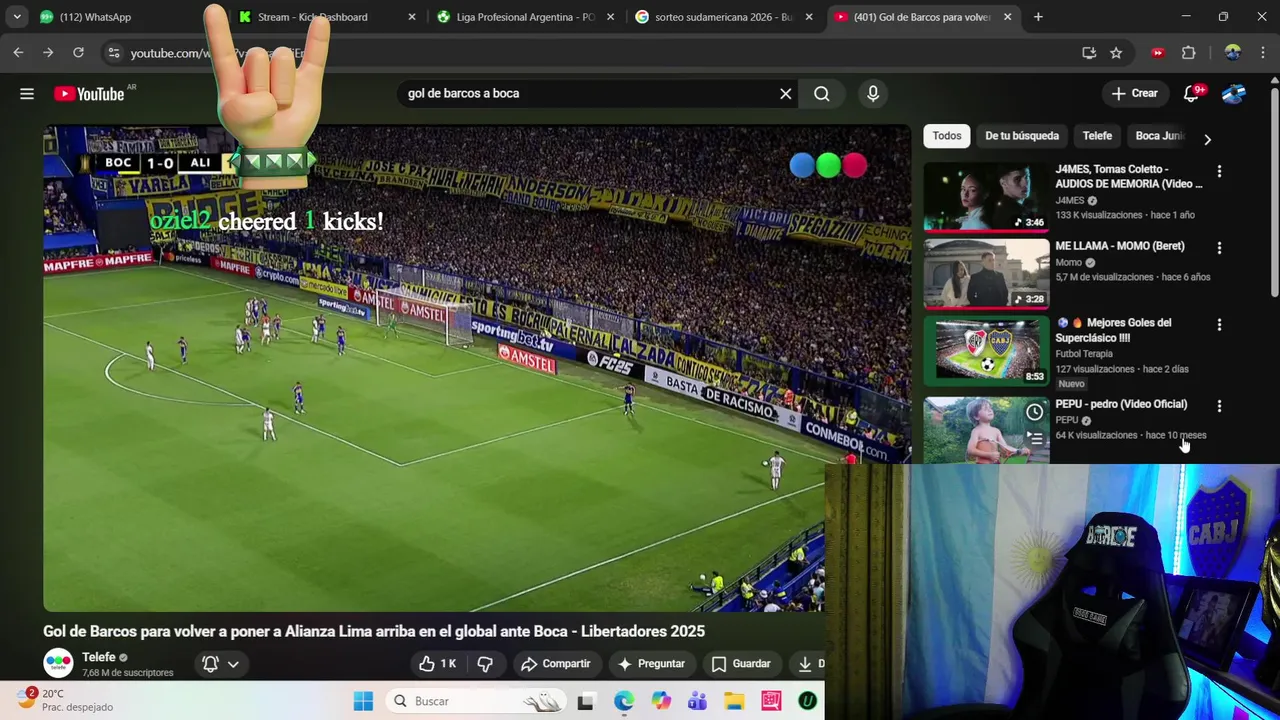
Task: Open Mejores Goles del Superclásico thumbnail
Action: click(986, 351)
